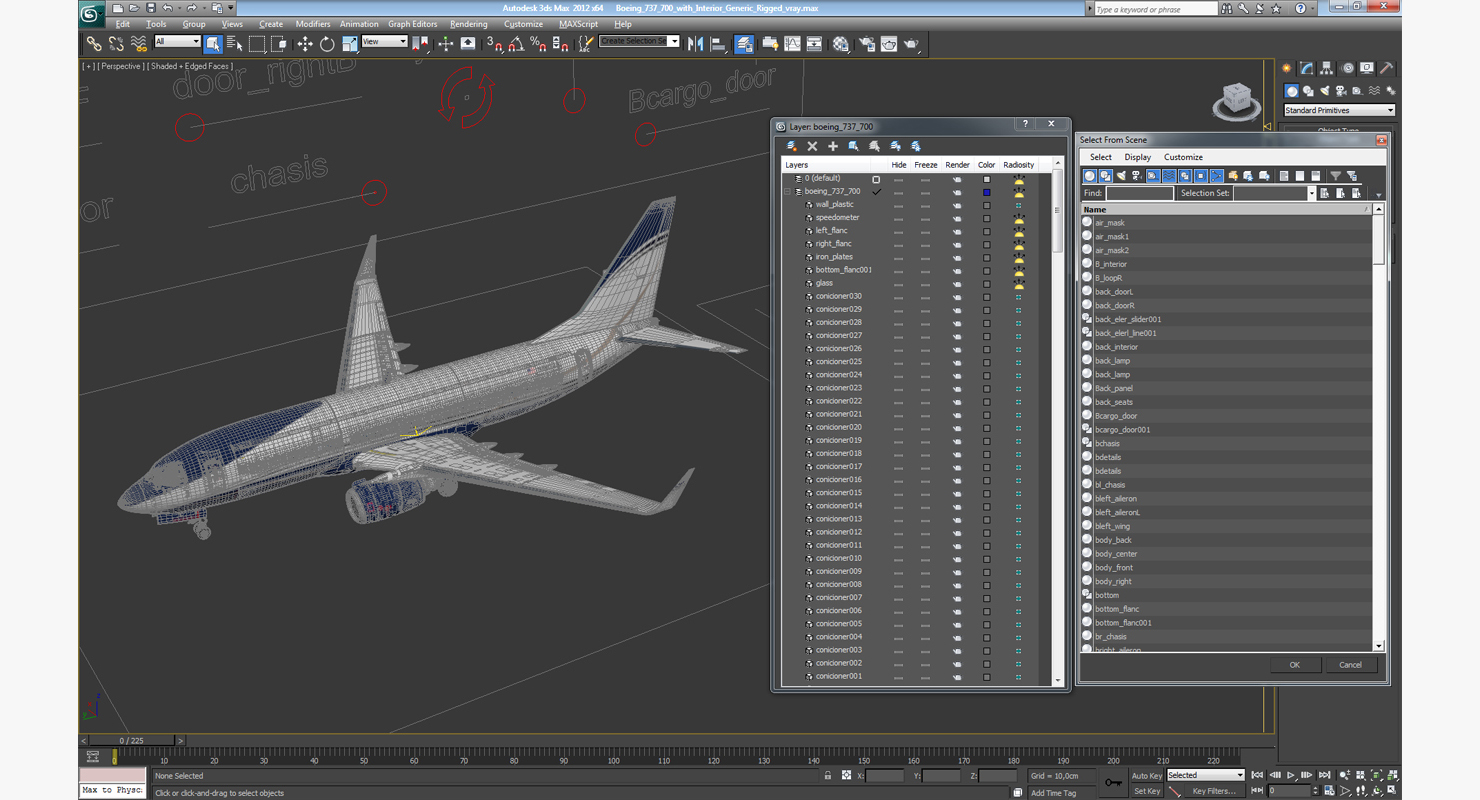Toggle Hide column for wall_plastic layer
The image size is (1480, 800).
[898, 204]
